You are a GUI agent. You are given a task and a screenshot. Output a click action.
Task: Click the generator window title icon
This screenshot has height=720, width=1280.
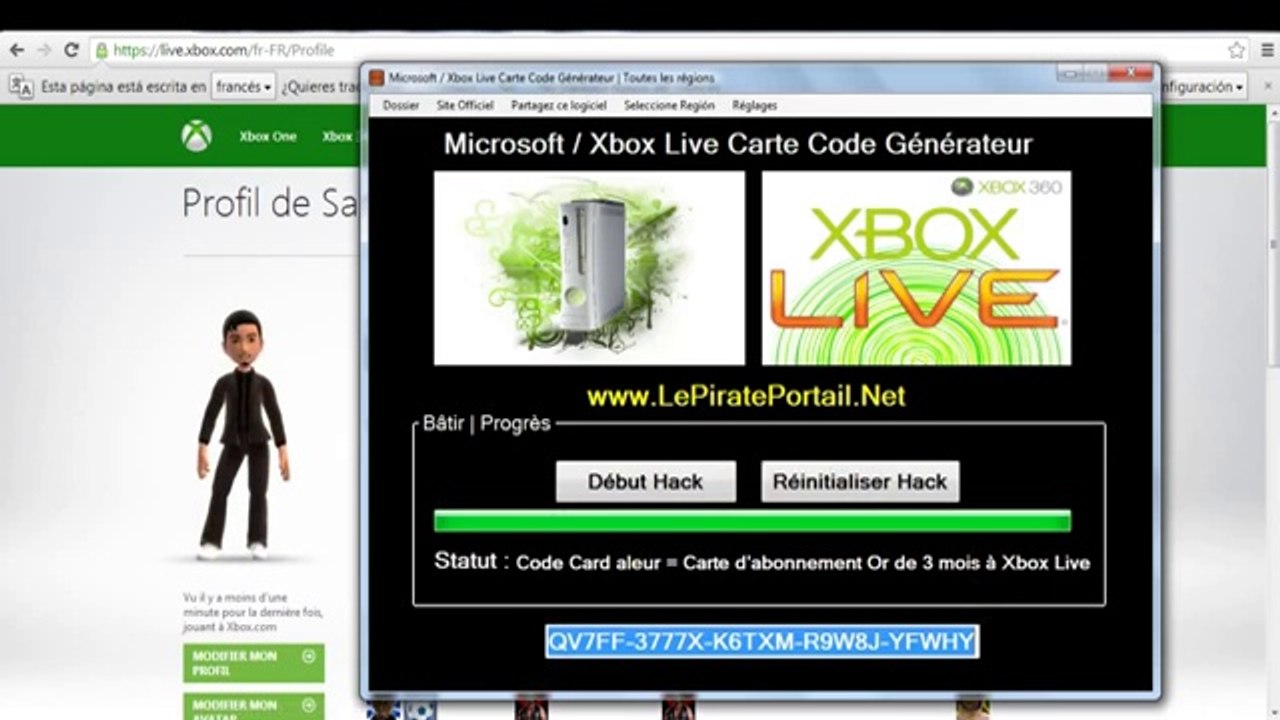coord(377,78)
